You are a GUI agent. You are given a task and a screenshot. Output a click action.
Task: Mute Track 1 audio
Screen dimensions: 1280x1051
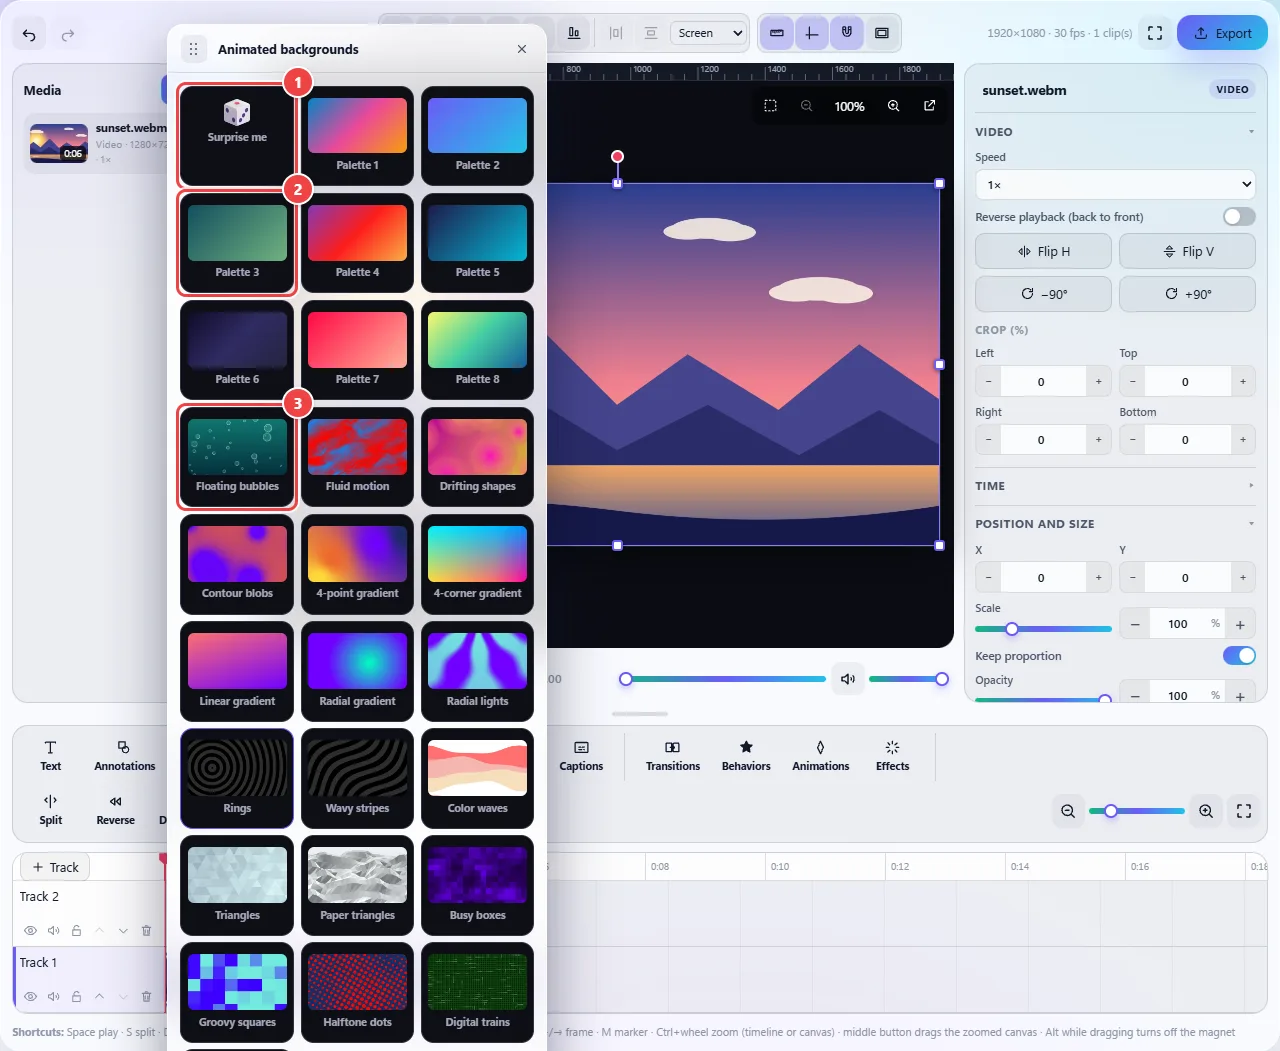[54, 996]
